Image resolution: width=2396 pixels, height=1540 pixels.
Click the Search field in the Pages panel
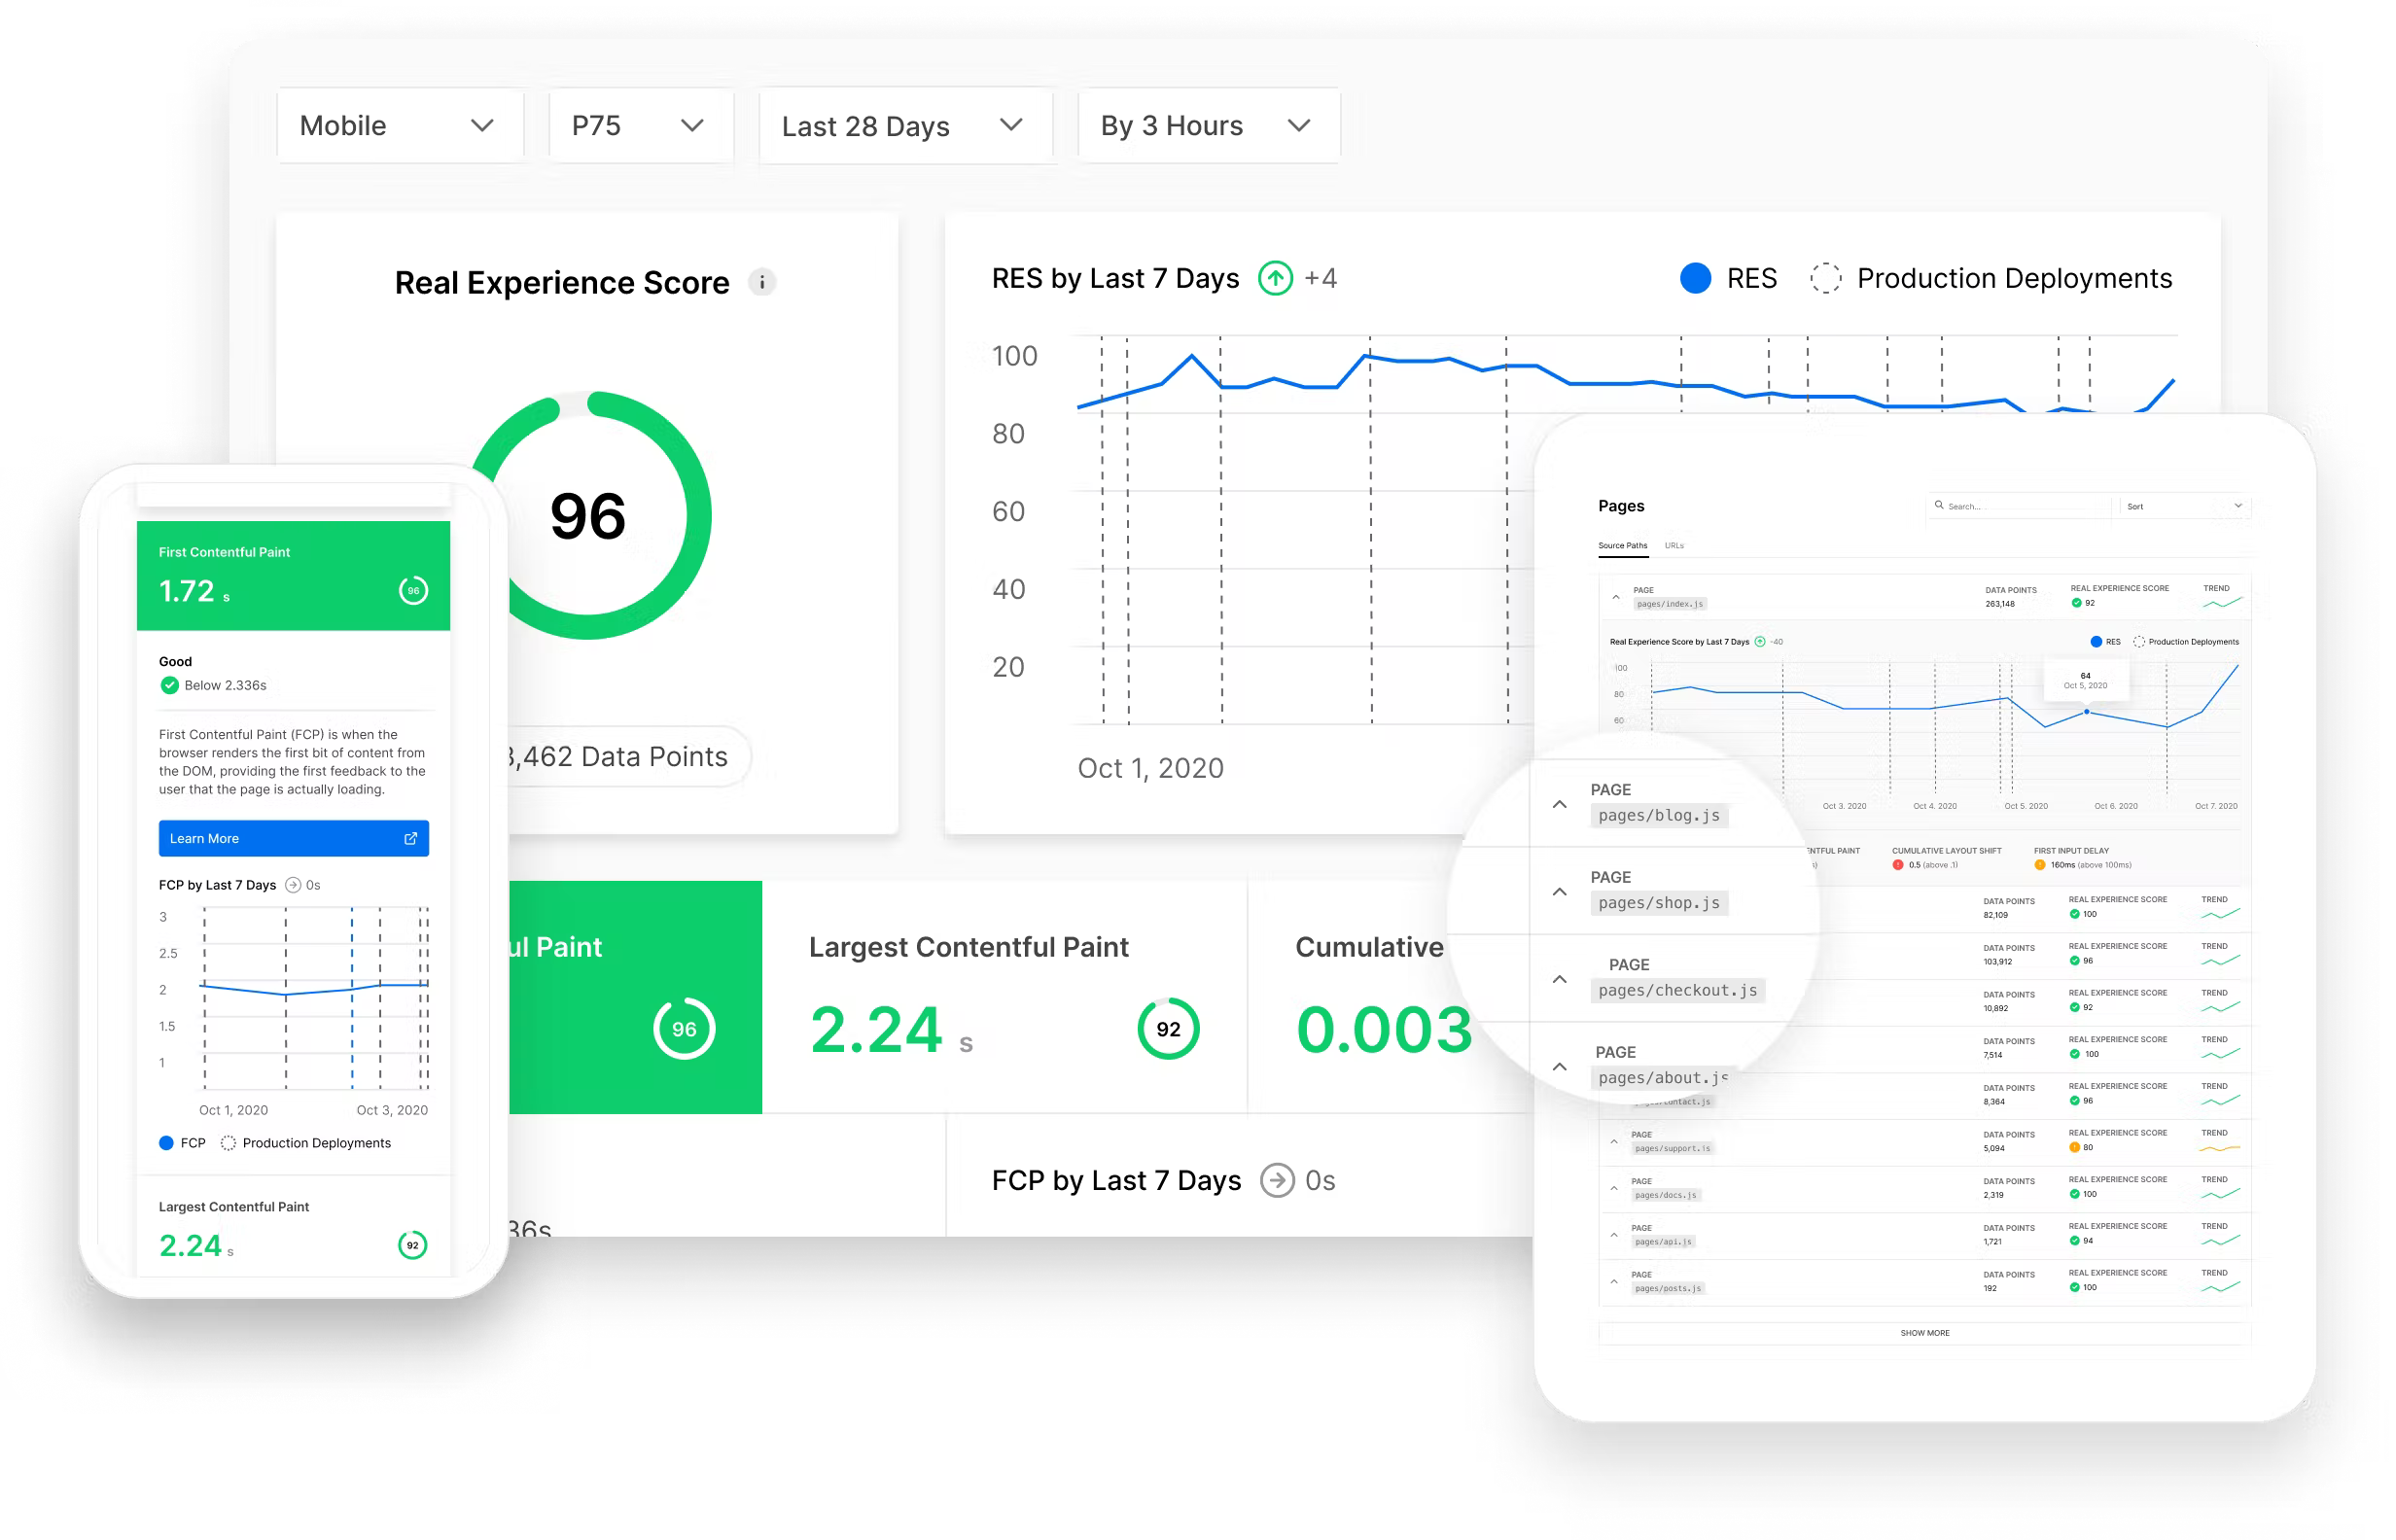[2020, 506]
